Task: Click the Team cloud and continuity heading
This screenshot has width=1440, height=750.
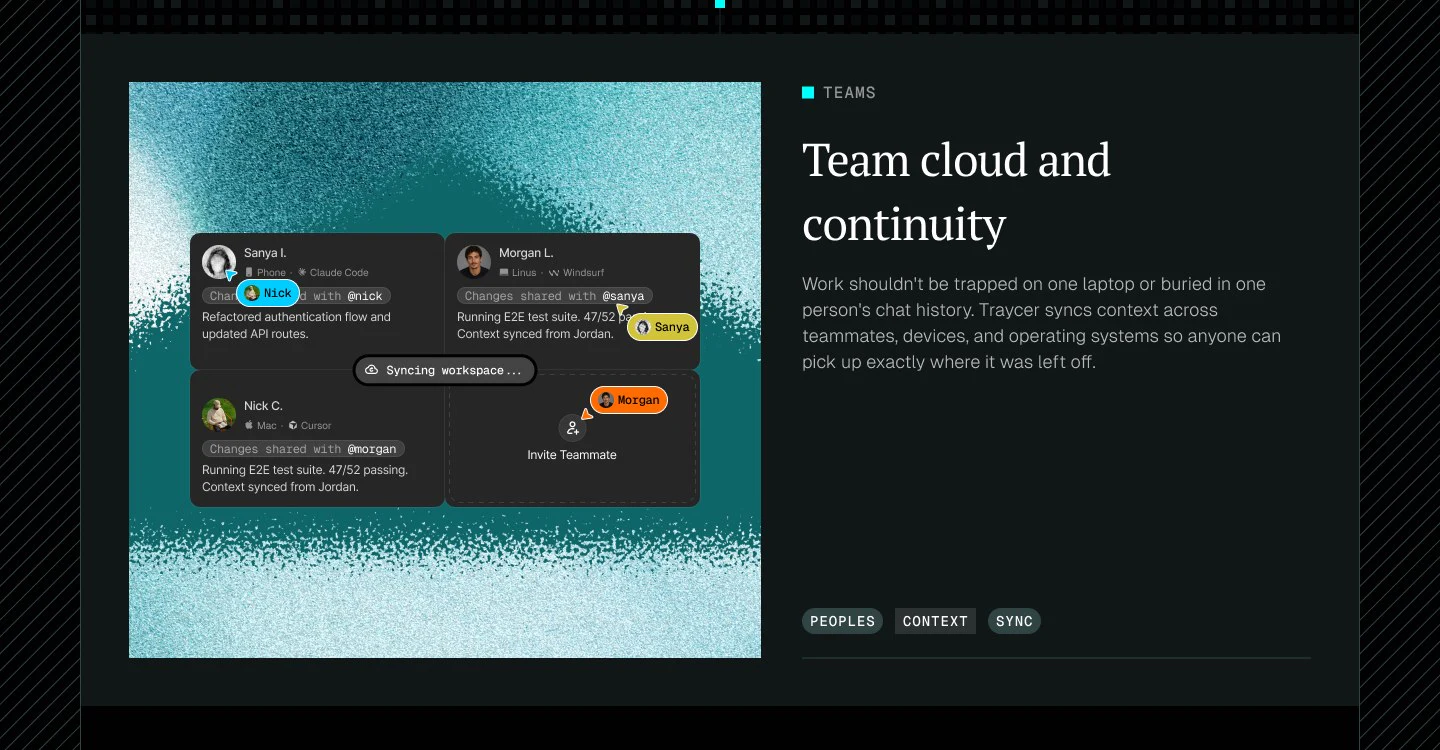Action: tap(956, 192)
